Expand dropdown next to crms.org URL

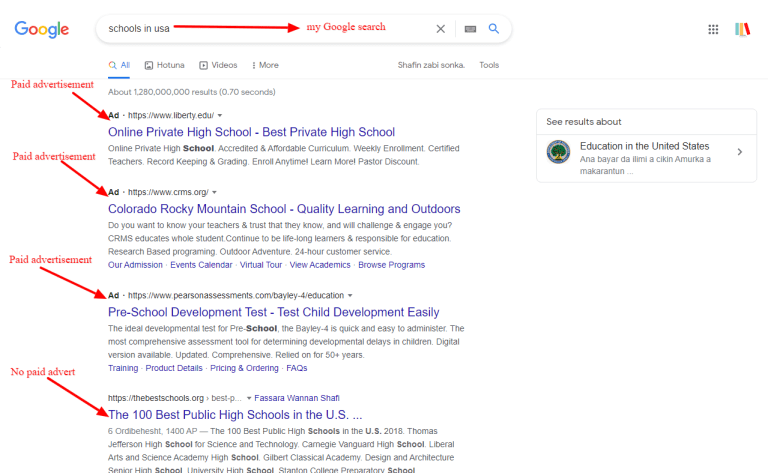coord(215,192)
